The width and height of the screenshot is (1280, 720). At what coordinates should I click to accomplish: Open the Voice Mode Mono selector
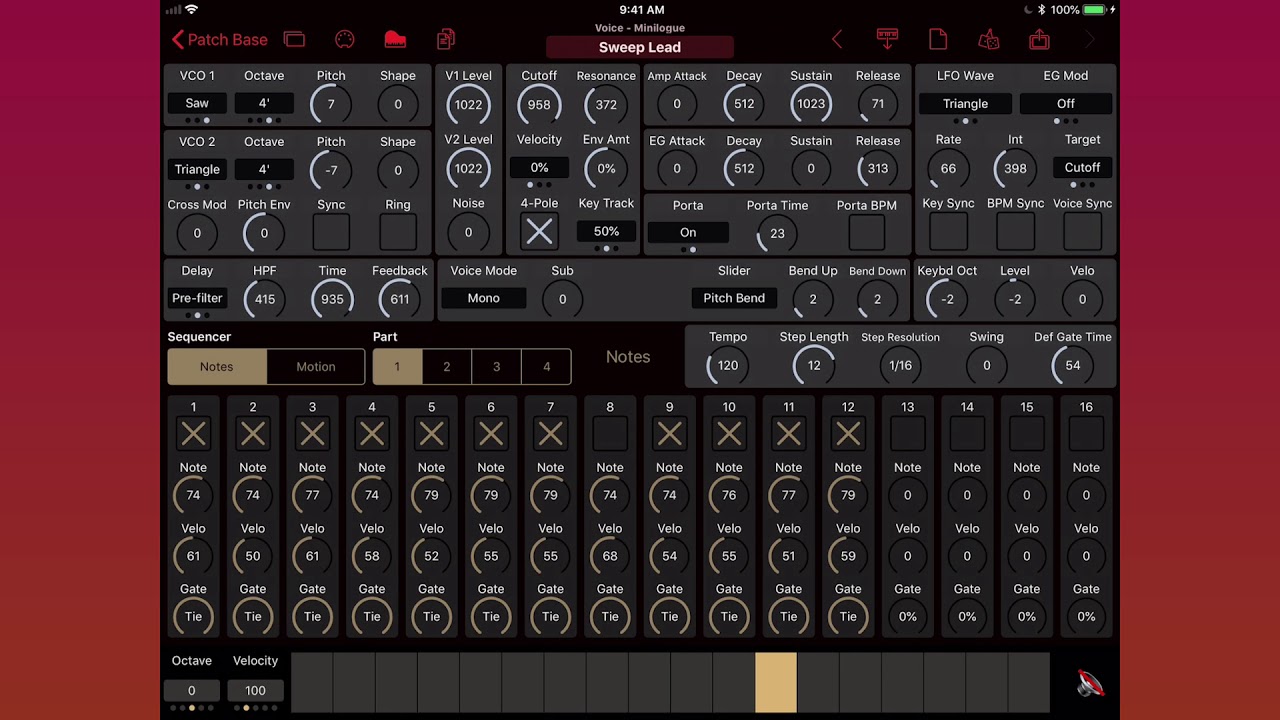(x=483, y=298)
